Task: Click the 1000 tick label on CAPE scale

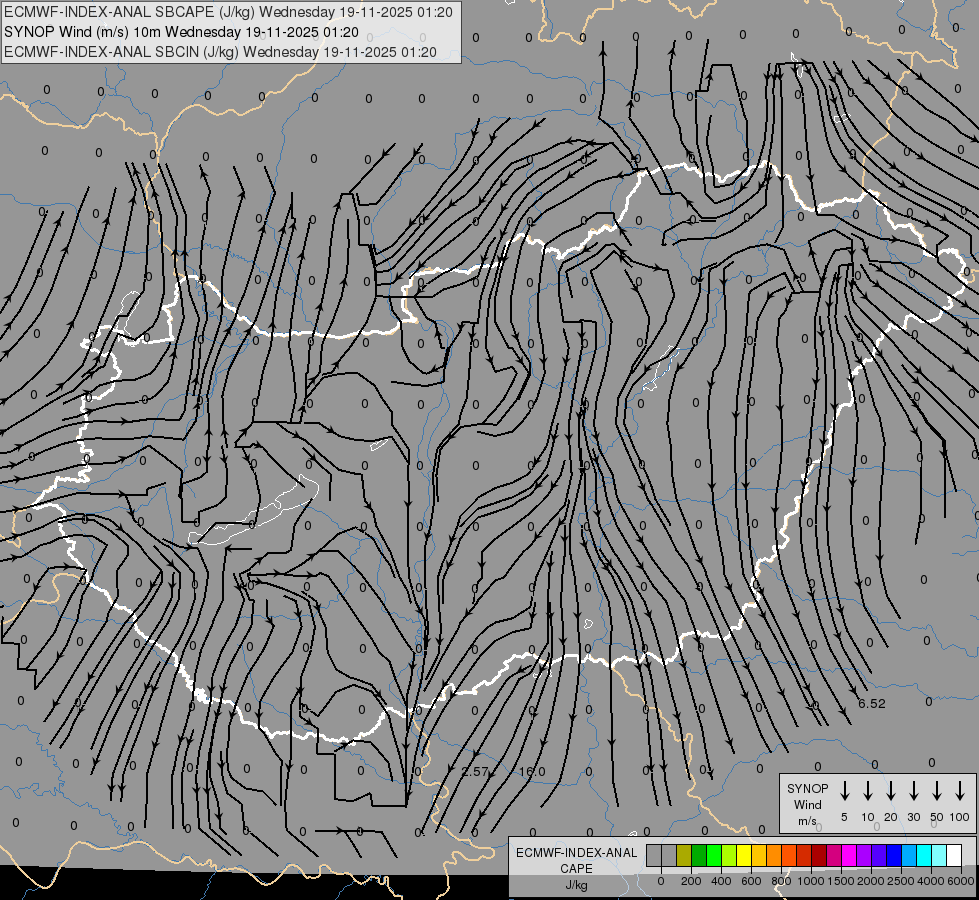Action: pos(811,881)
